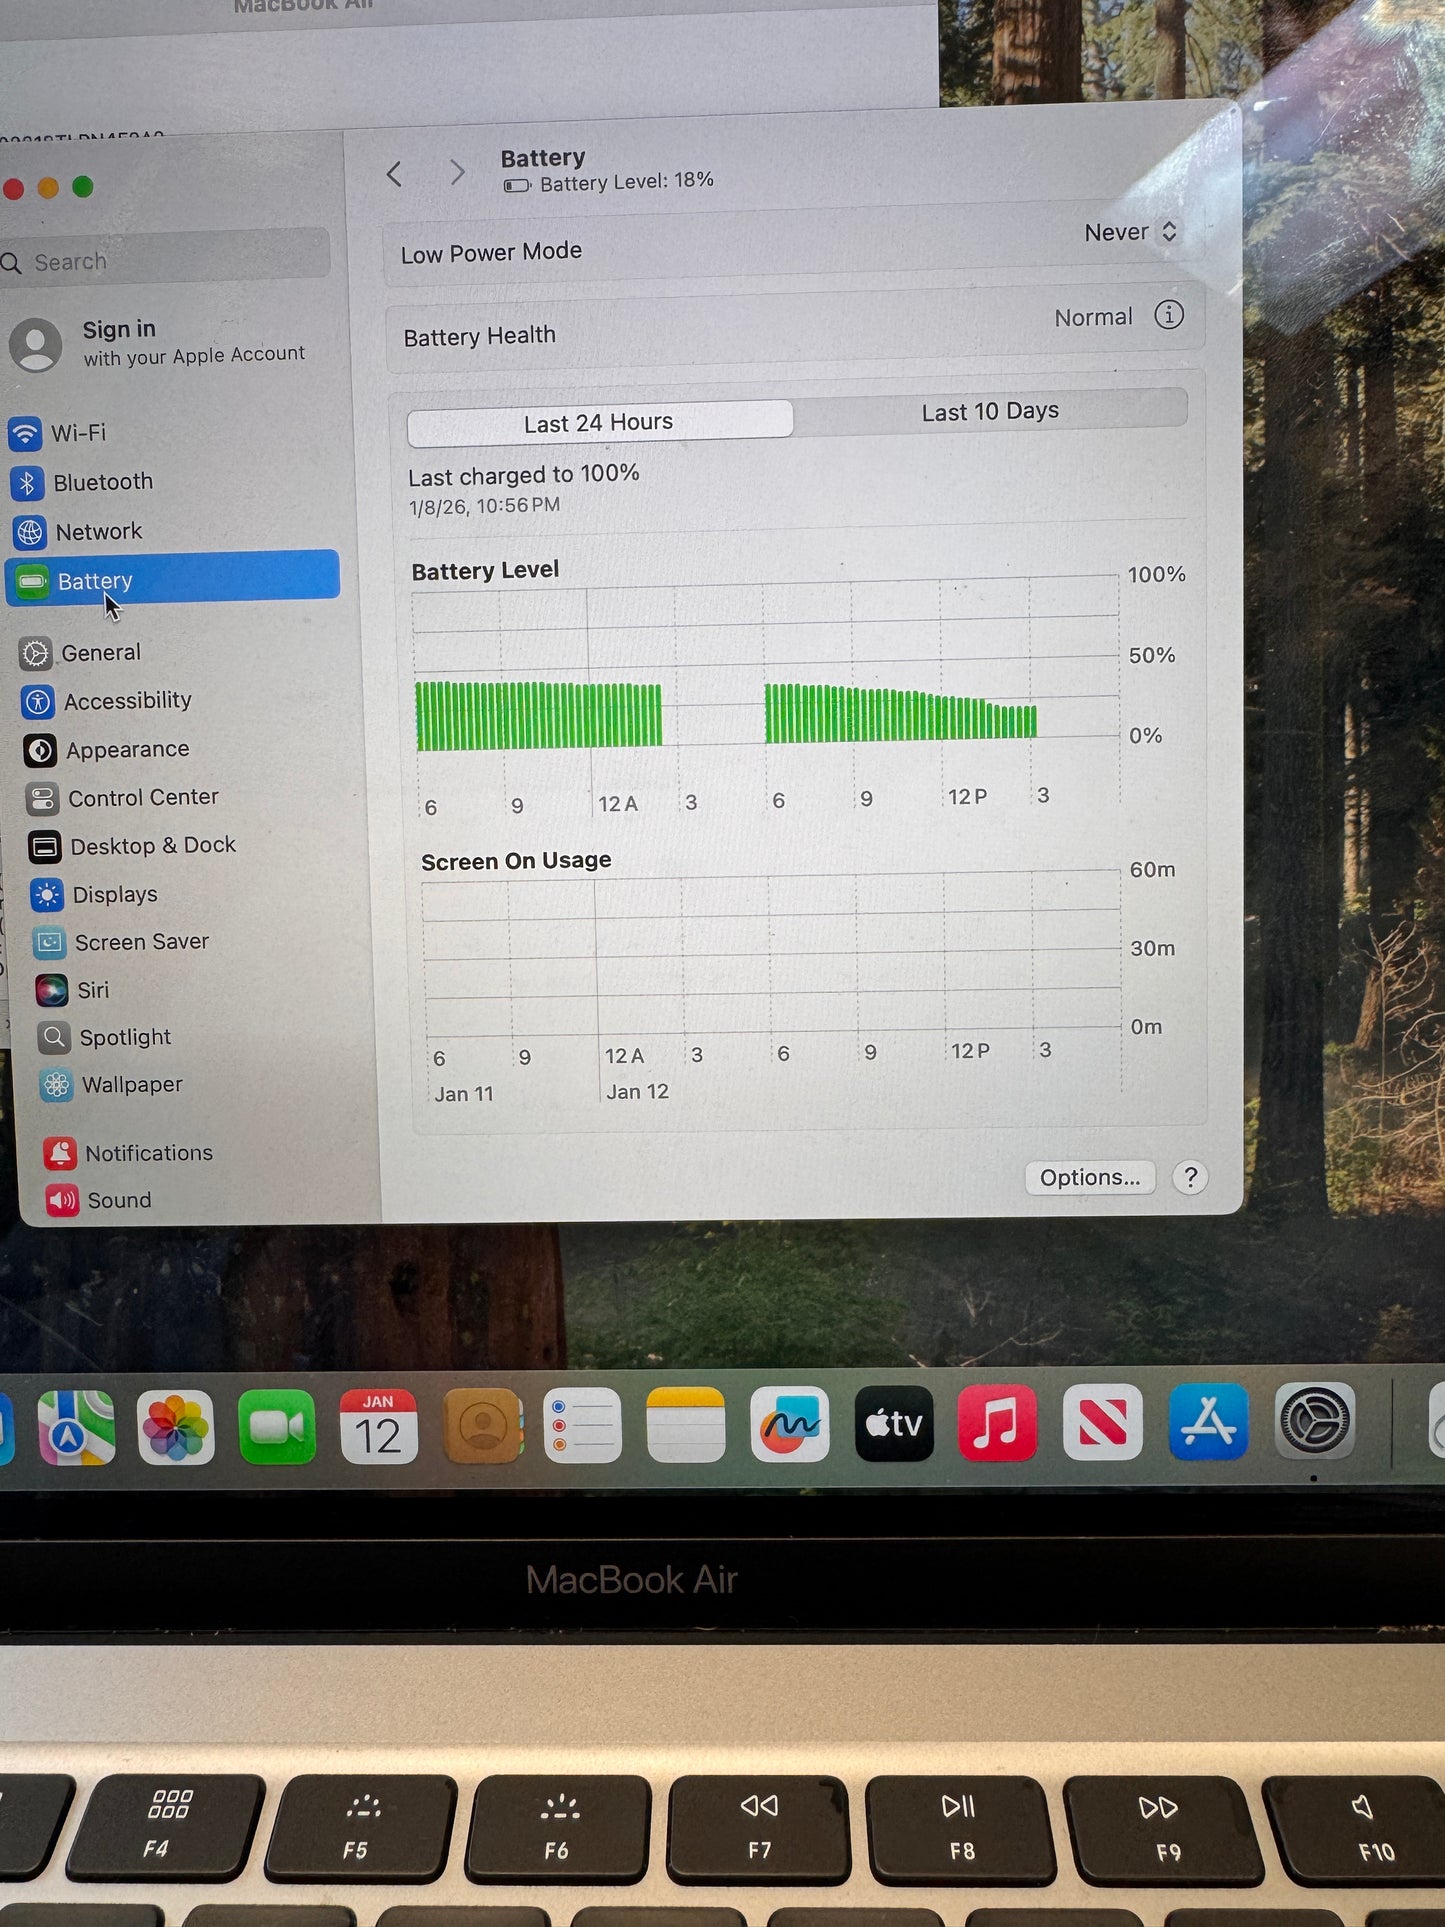Select the Displays sun icon
Viewport: 1445px width, 1927px height.
pyautogui.click(x=47, y=895)
